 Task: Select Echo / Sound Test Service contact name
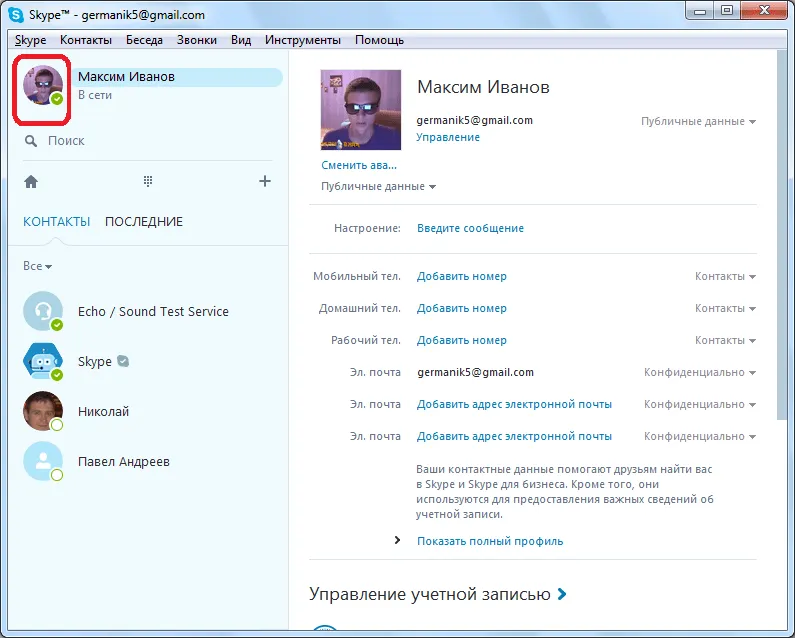(153, 311)
